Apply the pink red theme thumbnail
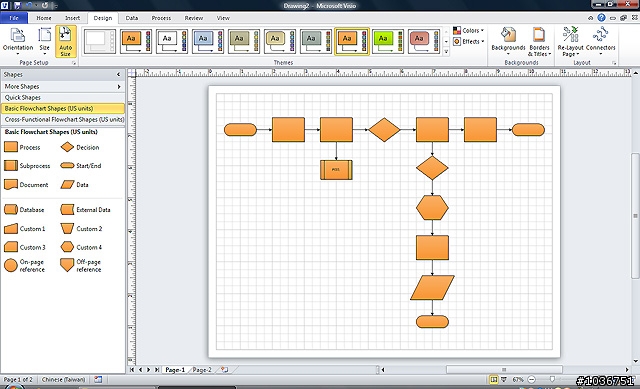Image resolution: width=640 pixels, height=389 pixels. 423,41
